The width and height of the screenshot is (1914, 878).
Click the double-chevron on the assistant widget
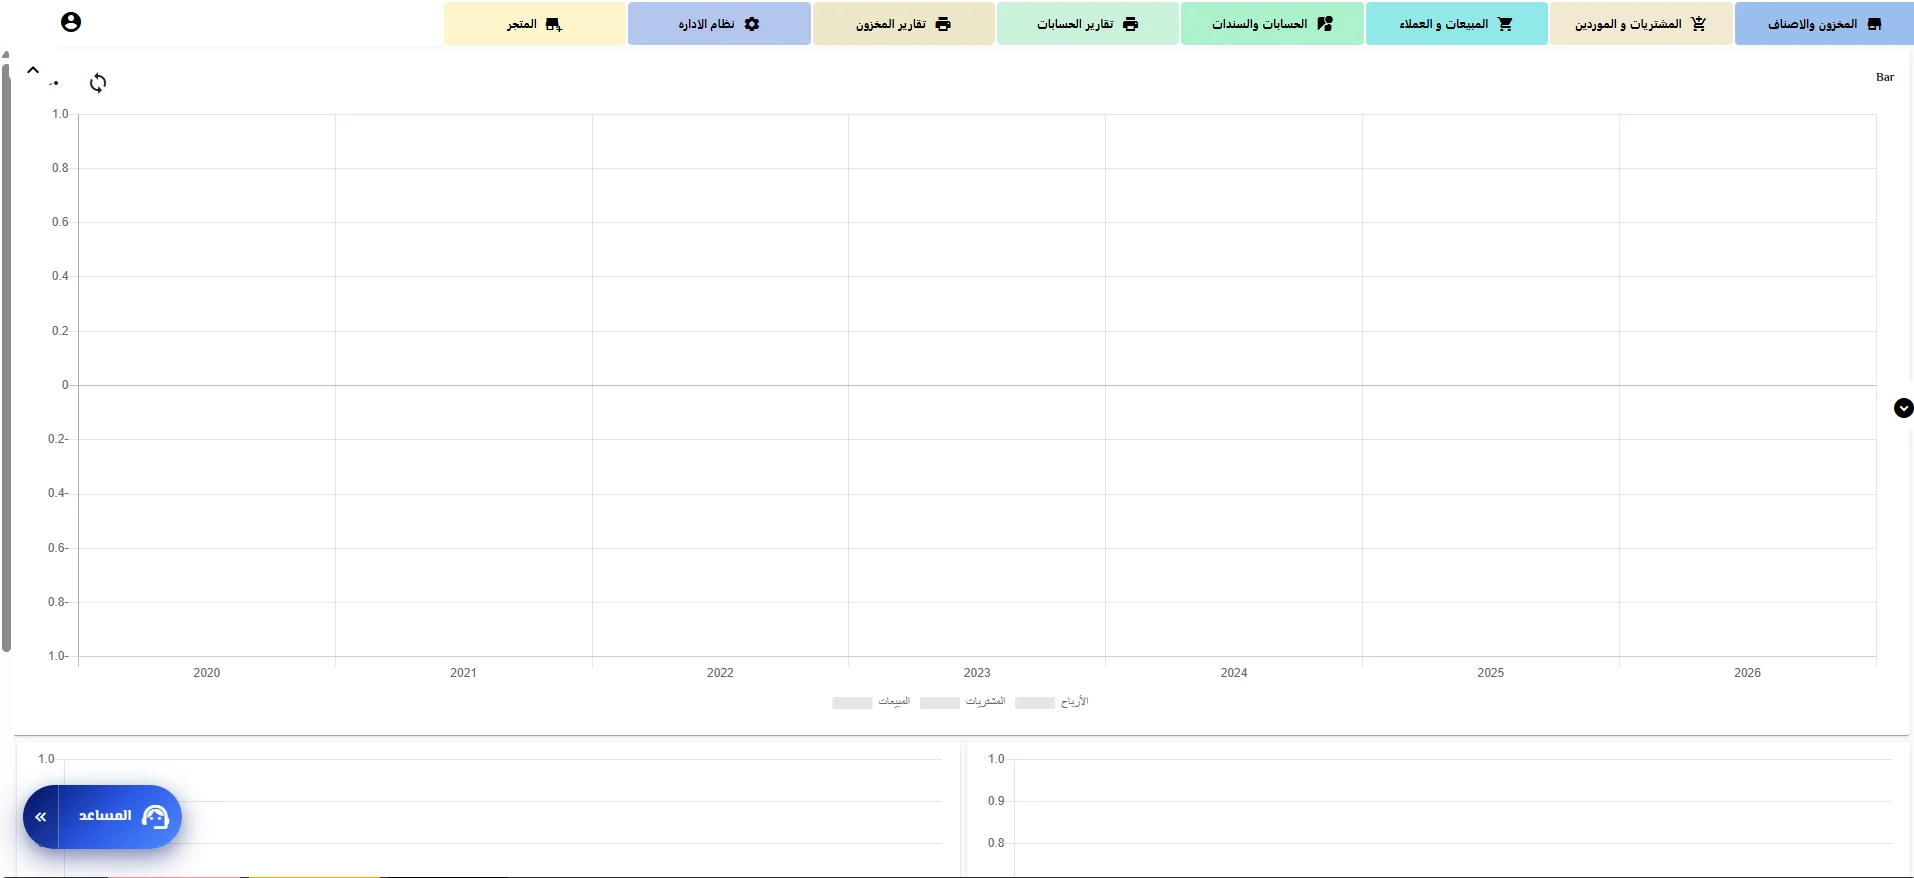[x=41, y=817]
